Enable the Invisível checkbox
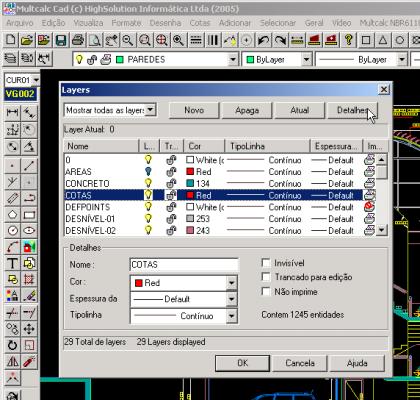Screen dimensions: 420x400 pyautogui.click(x=266, y=263)
